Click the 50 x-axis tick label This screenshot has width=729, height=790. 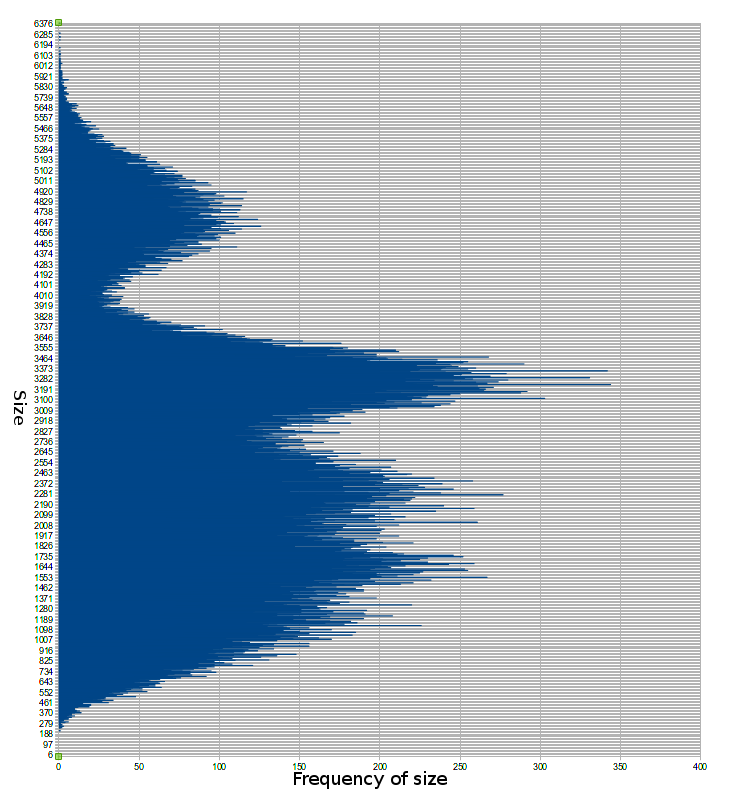(x=140, y=766)
